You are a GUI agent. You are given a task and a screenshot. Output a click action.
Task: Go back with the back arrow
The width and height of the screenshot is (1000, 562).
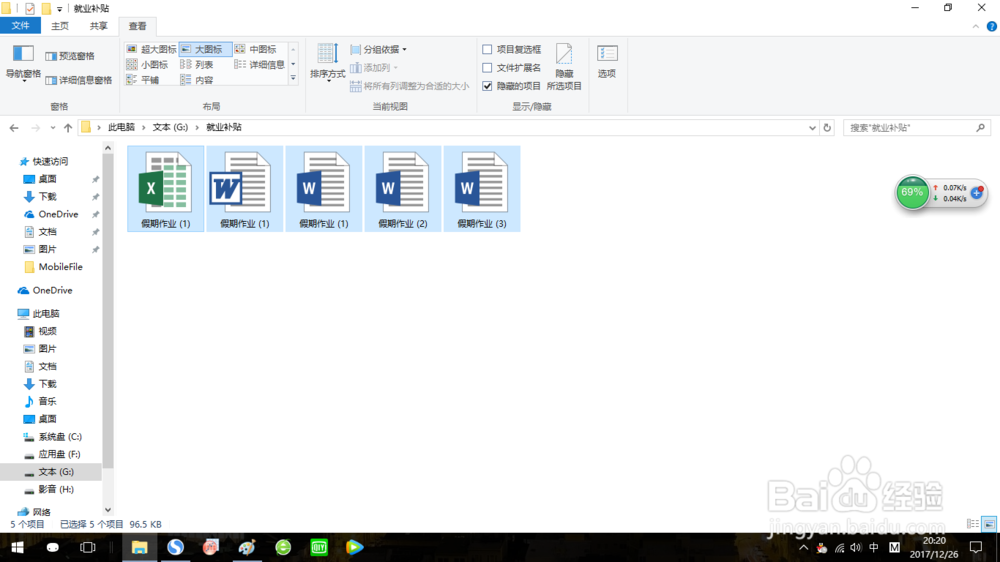coord(14,128)
